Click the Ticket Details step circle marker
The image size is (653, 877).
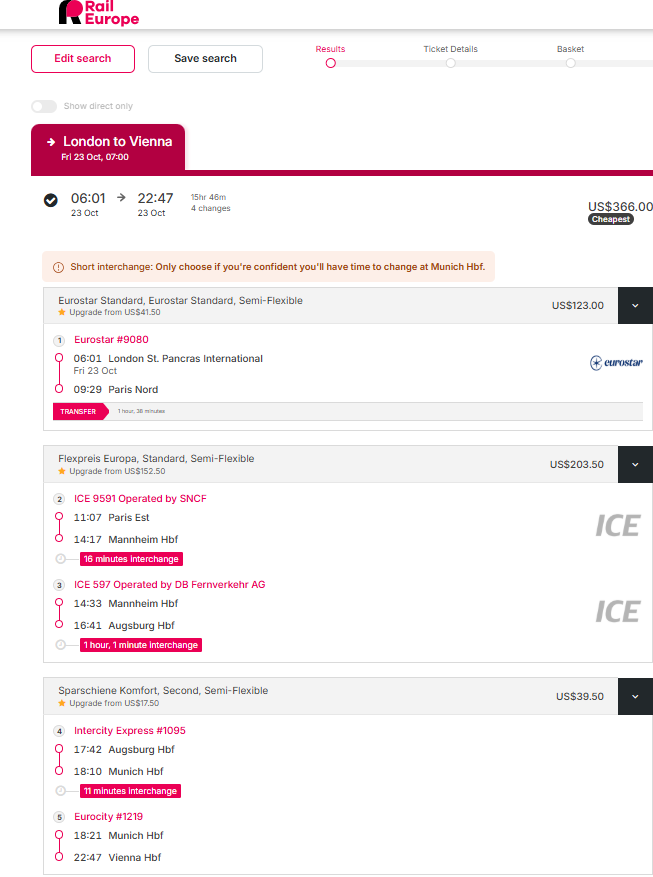451,63
